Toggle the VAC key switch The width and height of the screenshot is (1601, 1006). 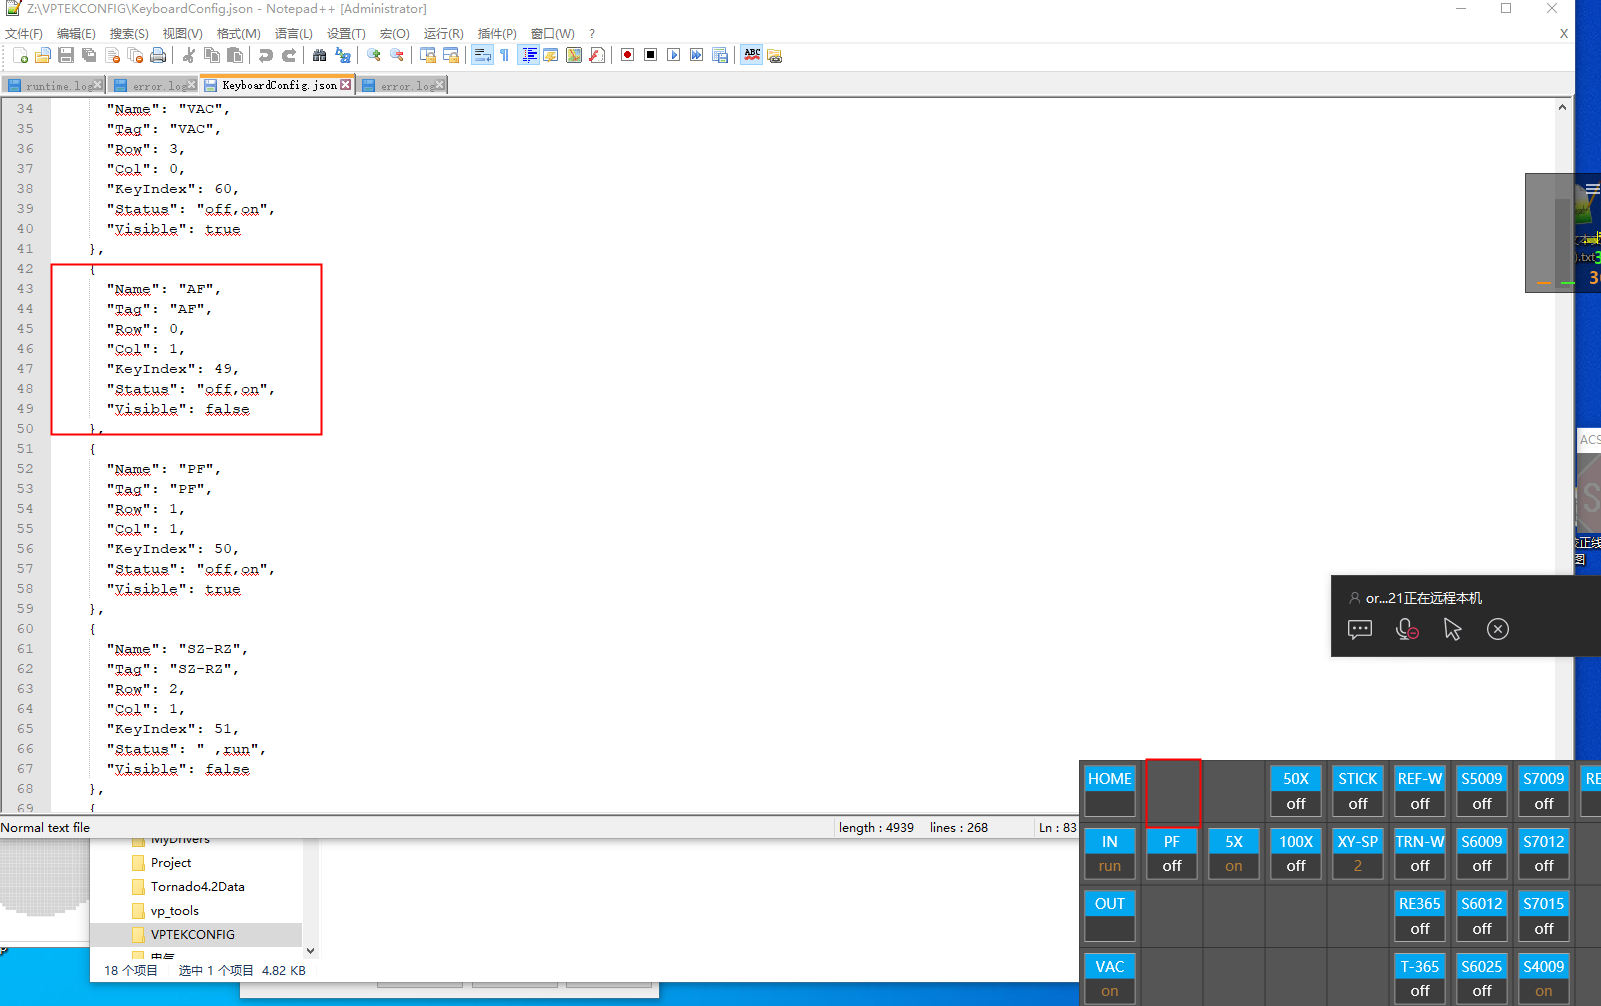[1110, 978]
